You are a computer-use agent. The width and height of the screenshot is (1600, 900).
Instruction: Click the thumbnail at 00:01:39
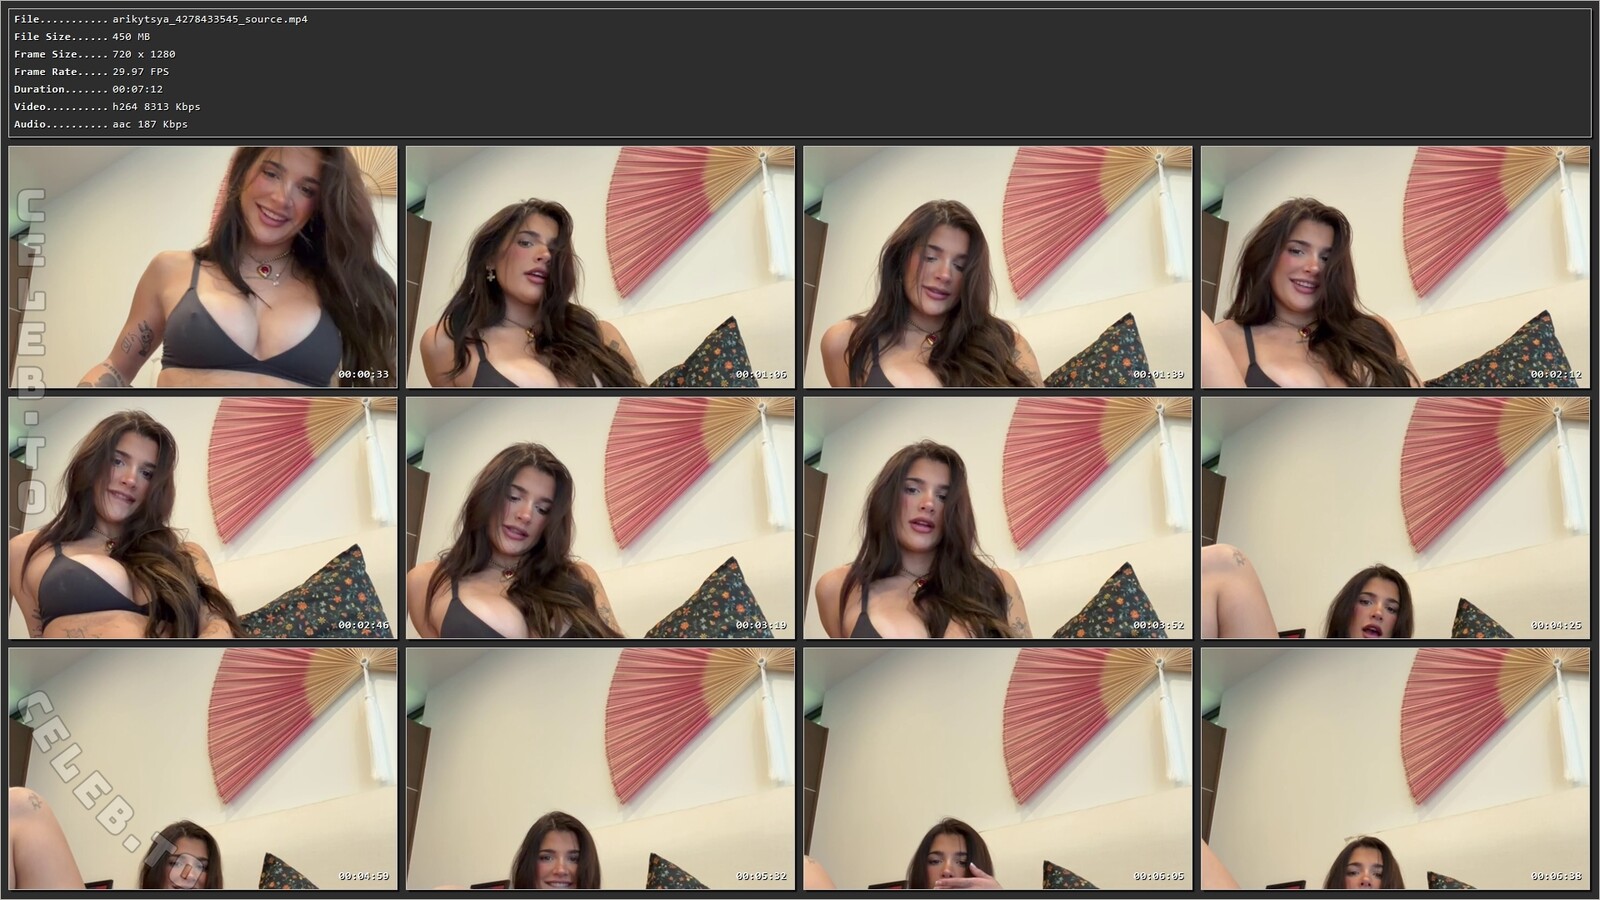(x=997, y=267)
